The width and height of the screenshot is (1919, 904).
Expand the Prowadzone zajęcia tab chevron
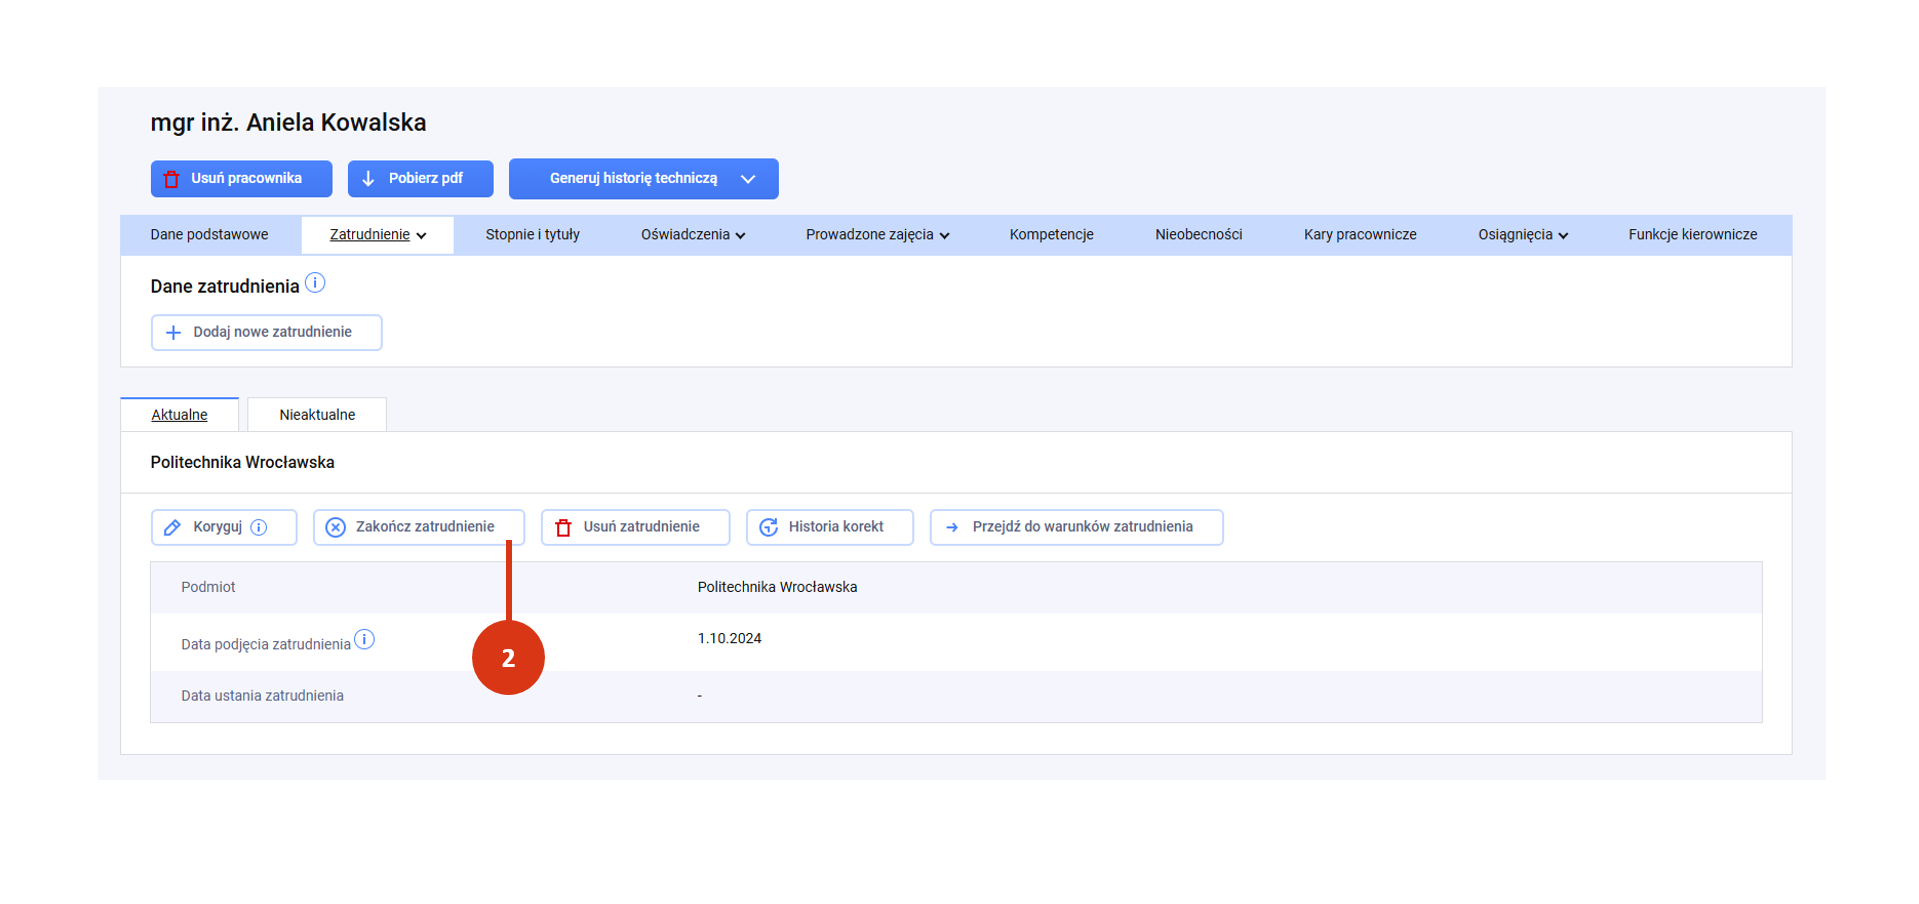(945, 236)
